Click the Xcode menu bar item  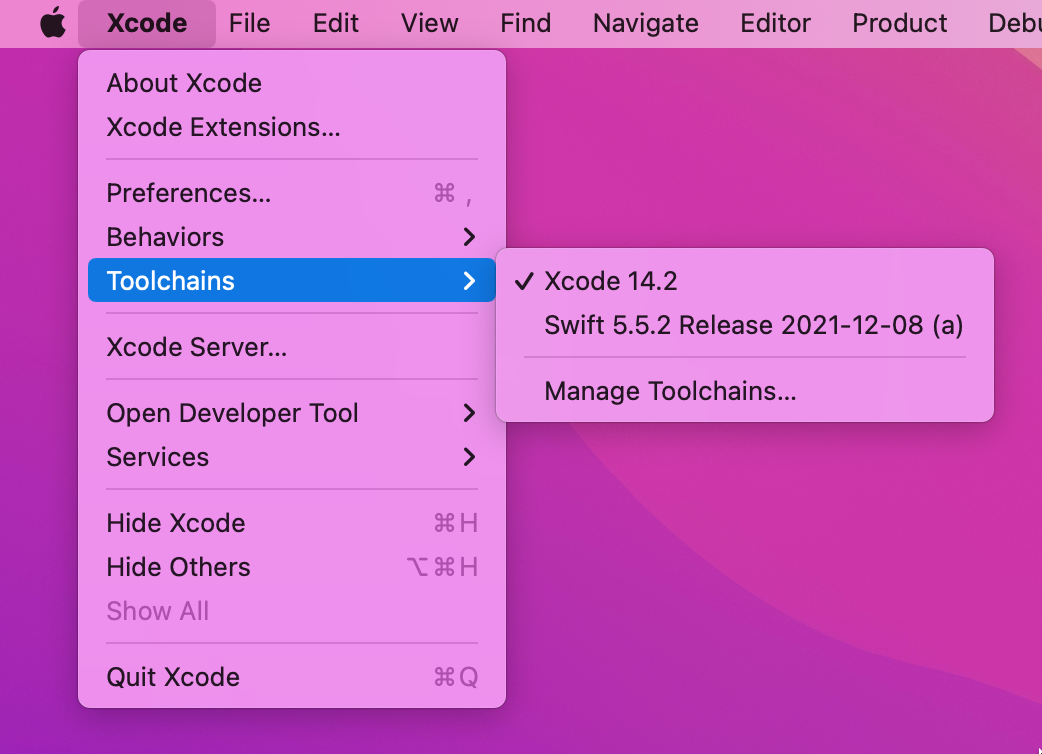pos(147,23)
